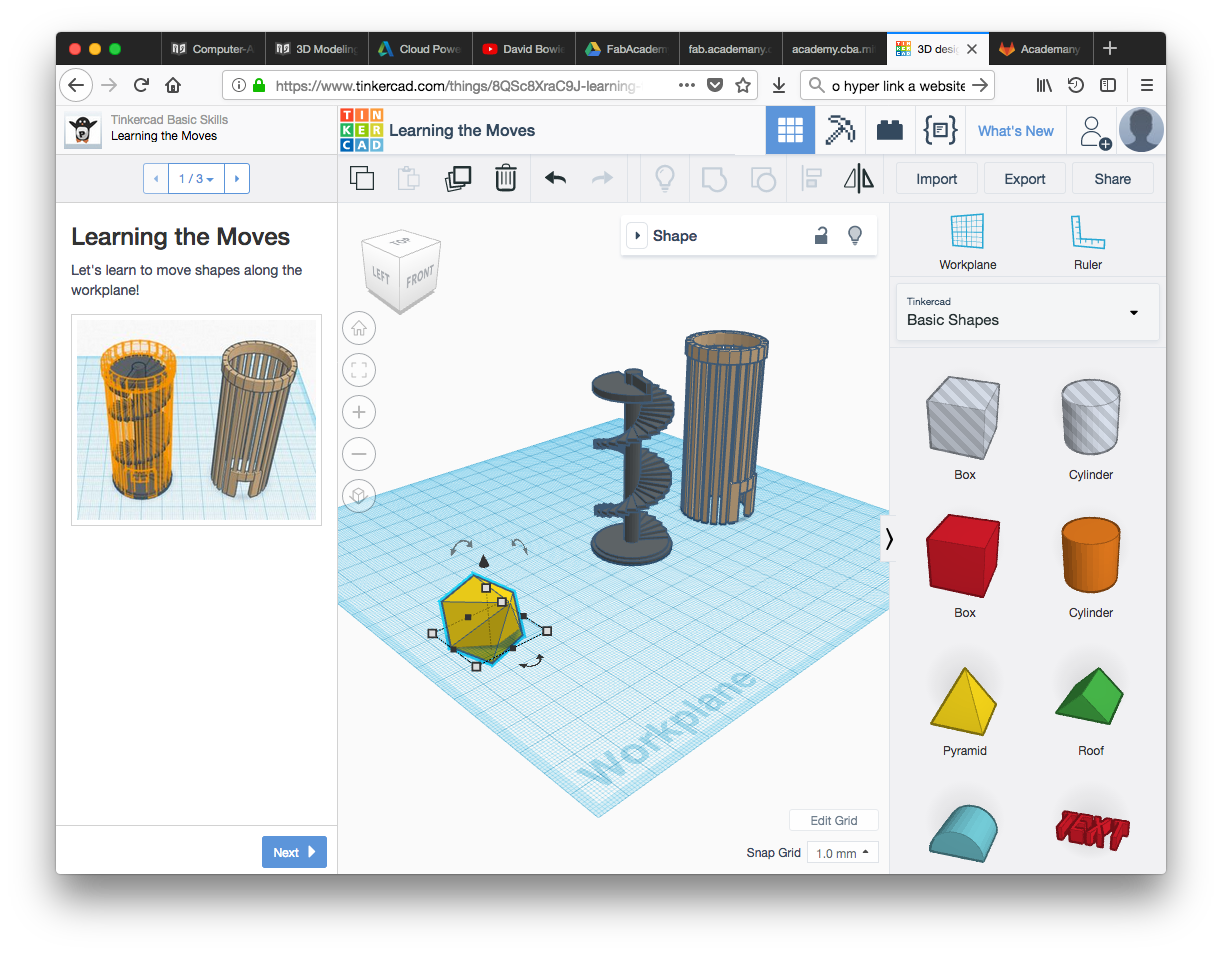1222x954 pixels.
Task: Reload the page in Firefox
Action: tap(141, 86)
